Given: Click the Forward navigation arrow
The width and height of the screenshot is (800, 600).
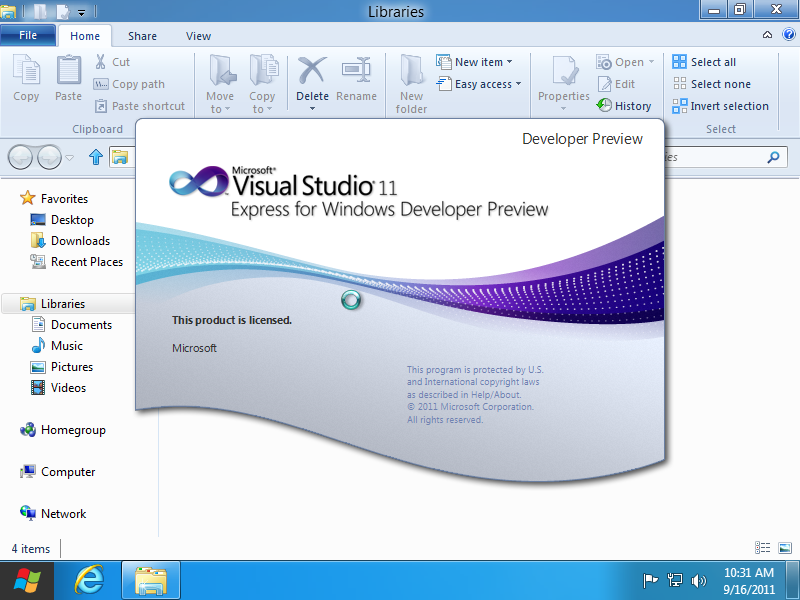Looking at the screenshot, I should point(49,157).
